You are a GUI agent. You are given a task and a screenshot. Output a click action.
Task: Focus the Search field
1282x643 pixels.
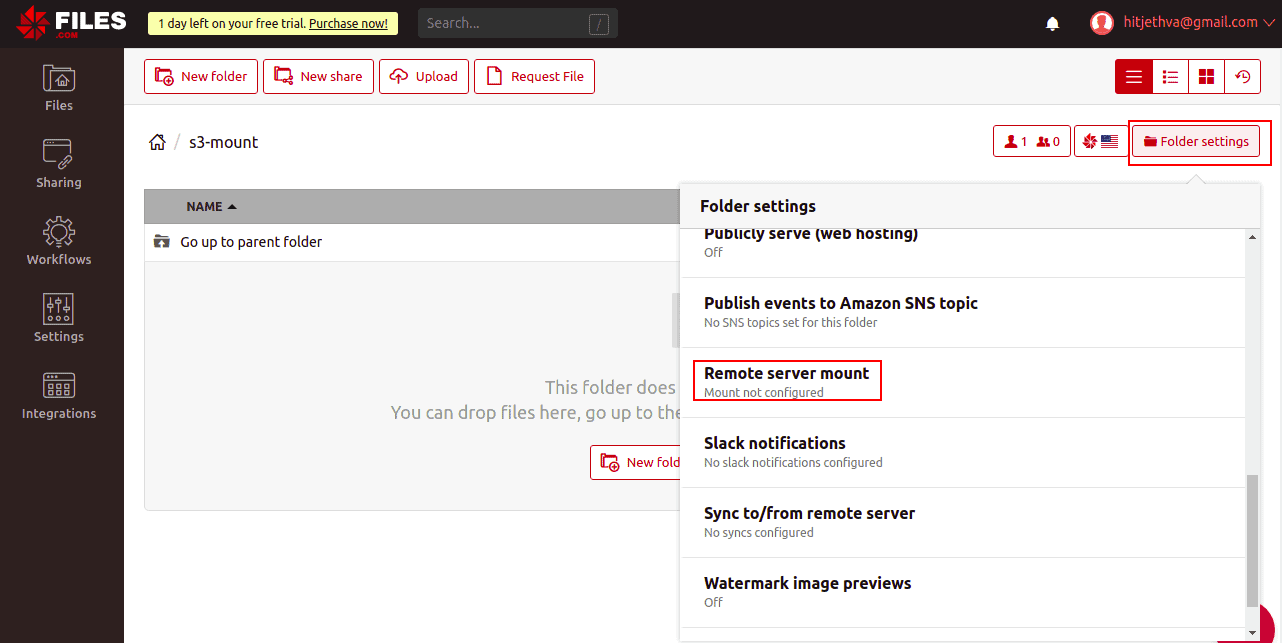pyautogui.click(x=518, y=23)
